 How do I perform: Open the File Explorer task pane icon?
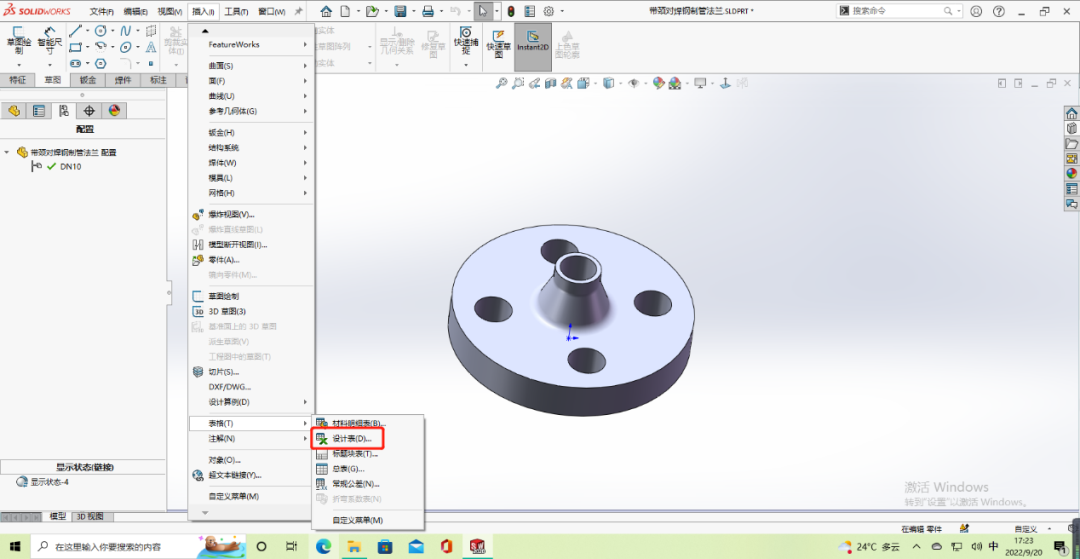1072,144
